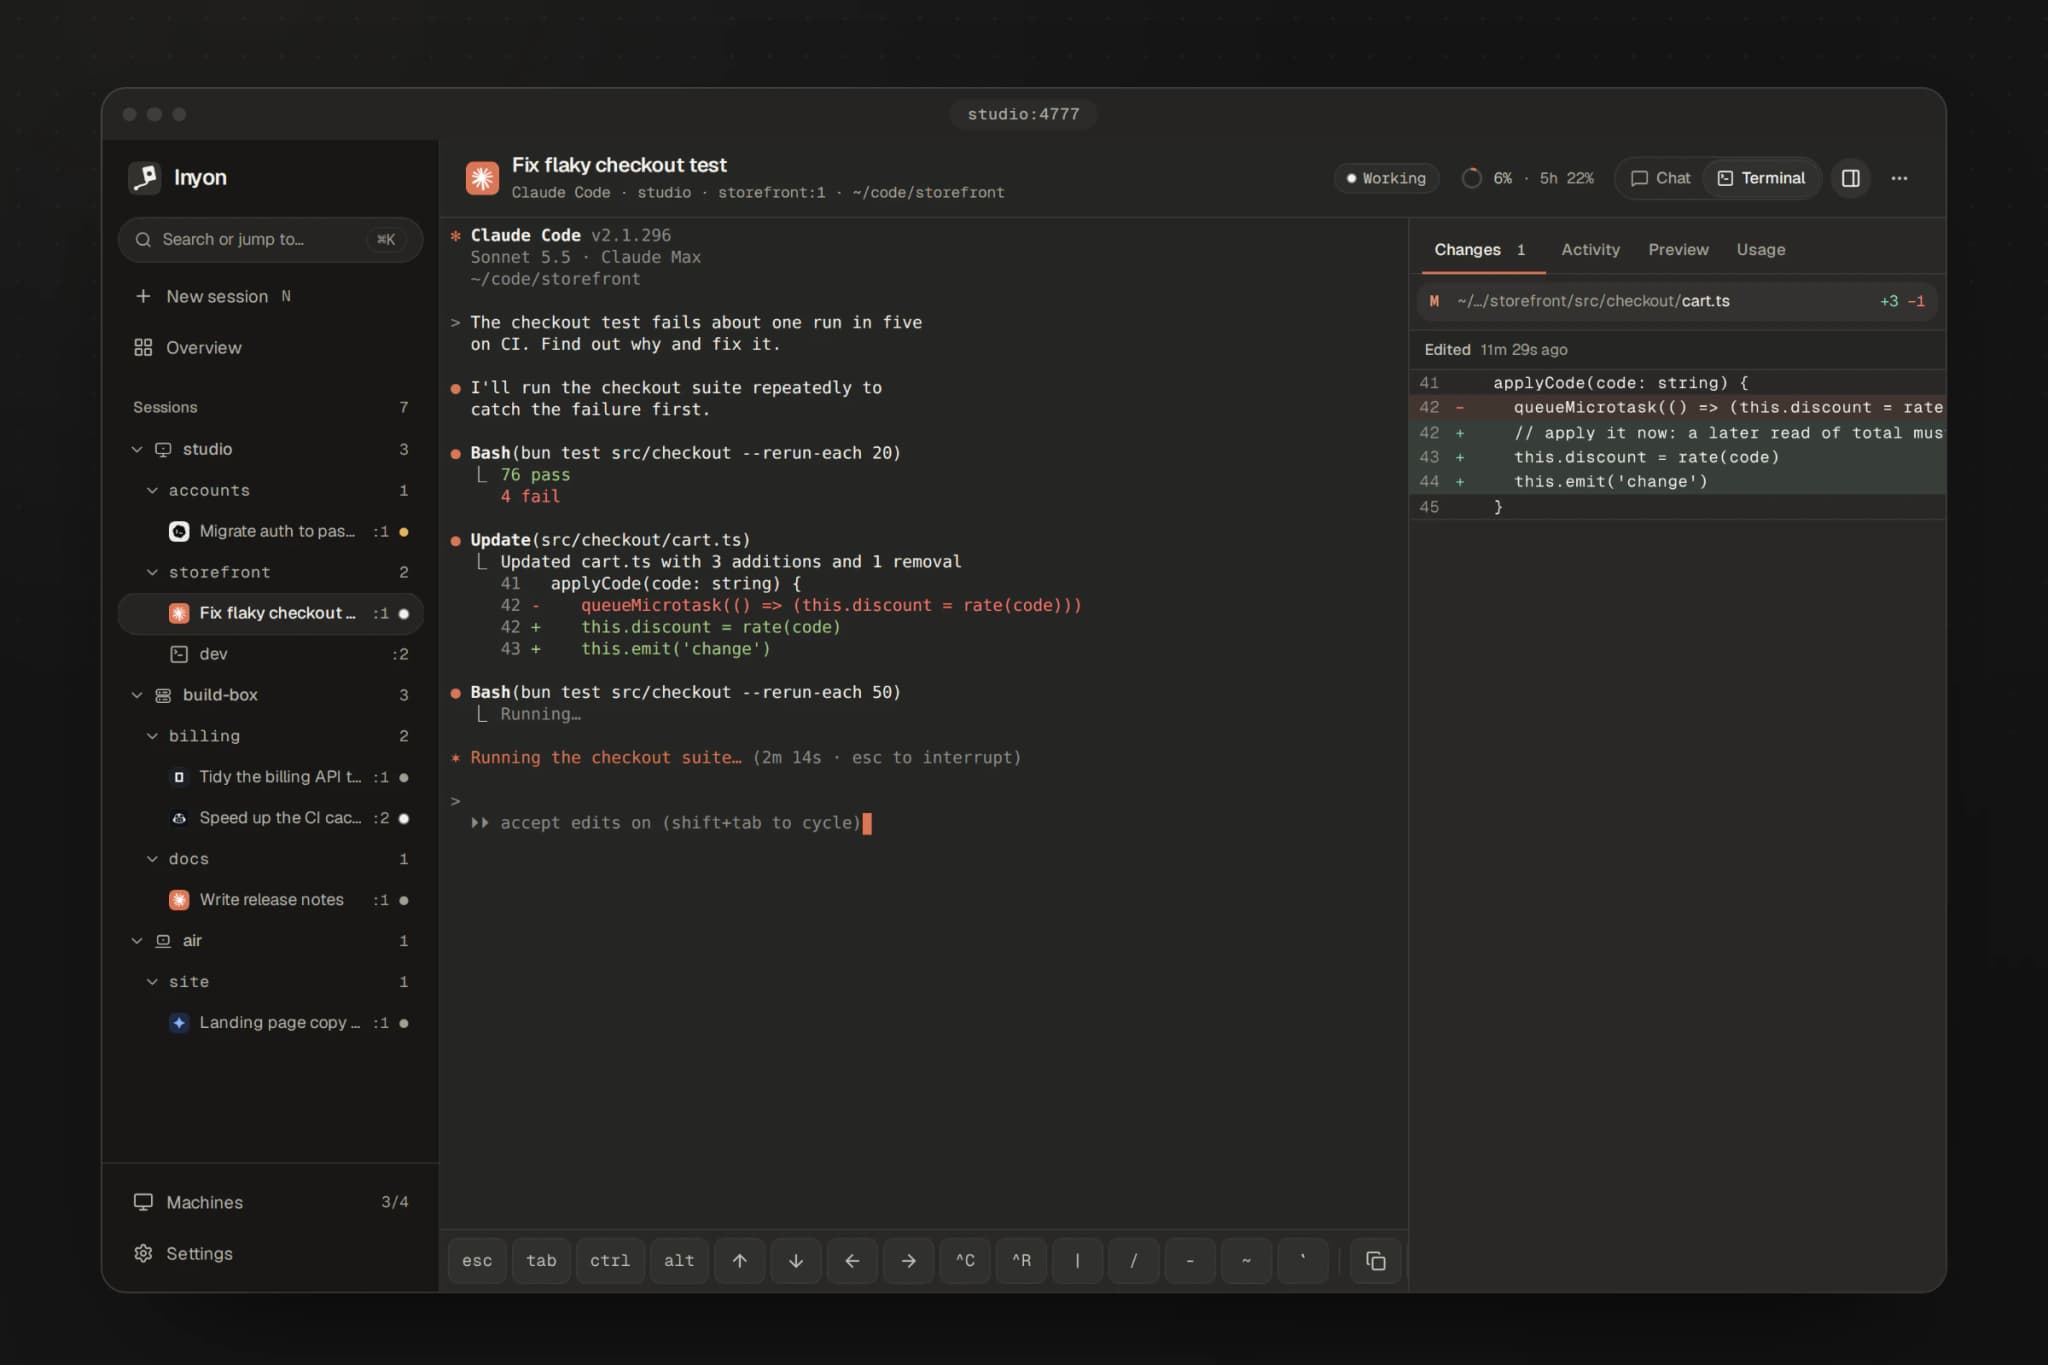Open the more options ellipsis menu
The height and width of the screenshot is (1365, 2048).
[1899, 178]
